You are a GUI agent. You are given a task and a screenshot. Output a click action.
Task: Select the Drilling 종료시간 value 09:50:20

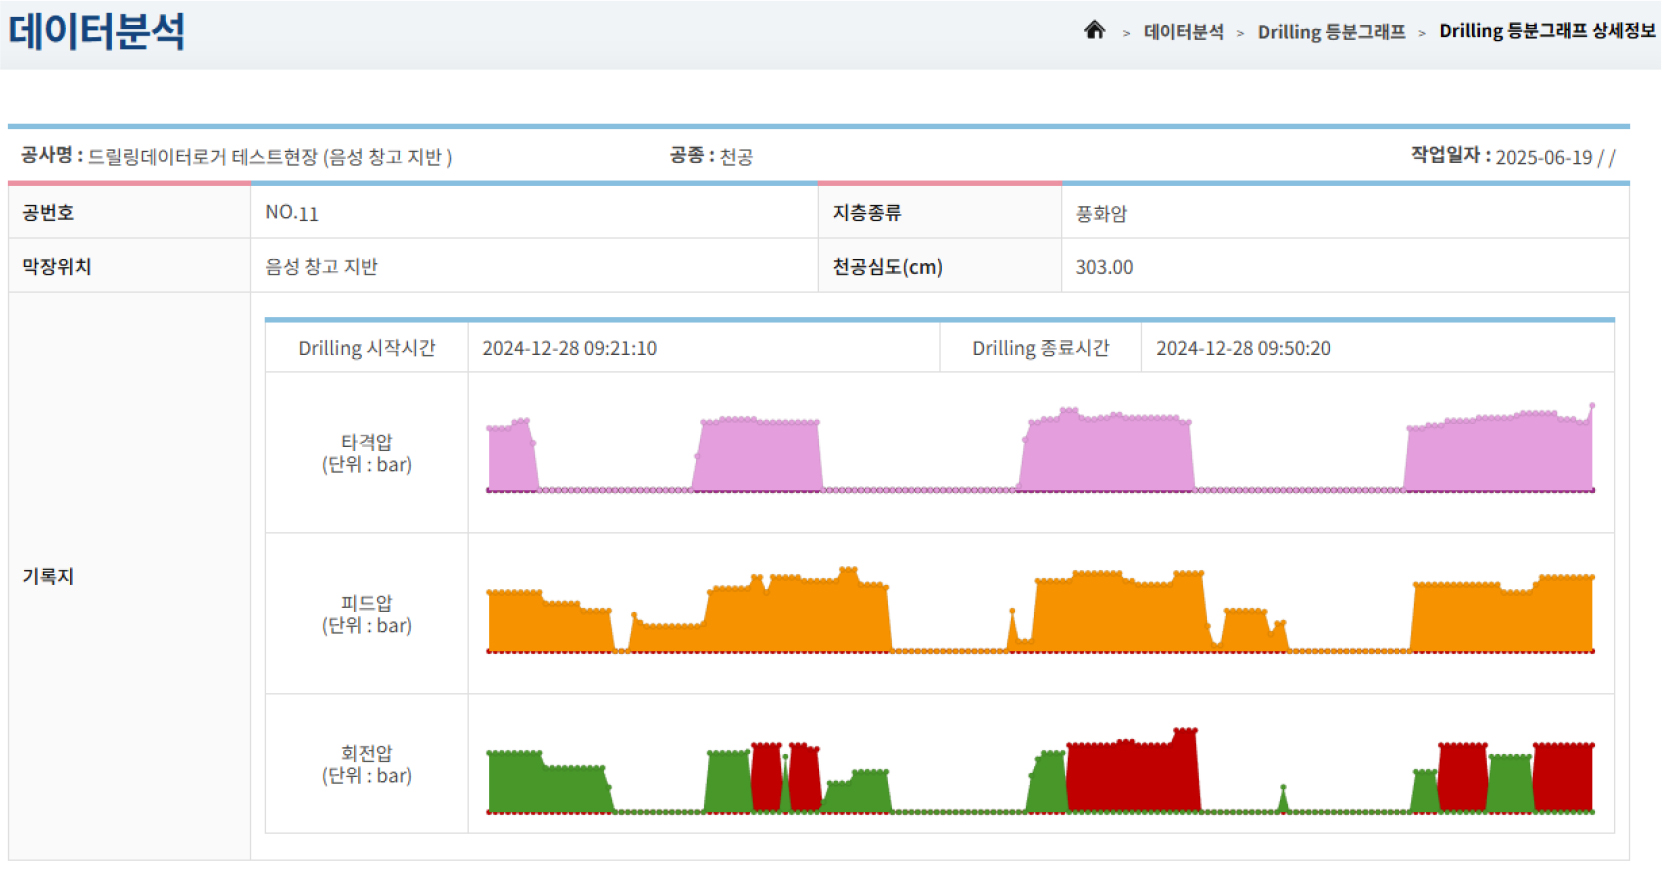click(1243, 348)
